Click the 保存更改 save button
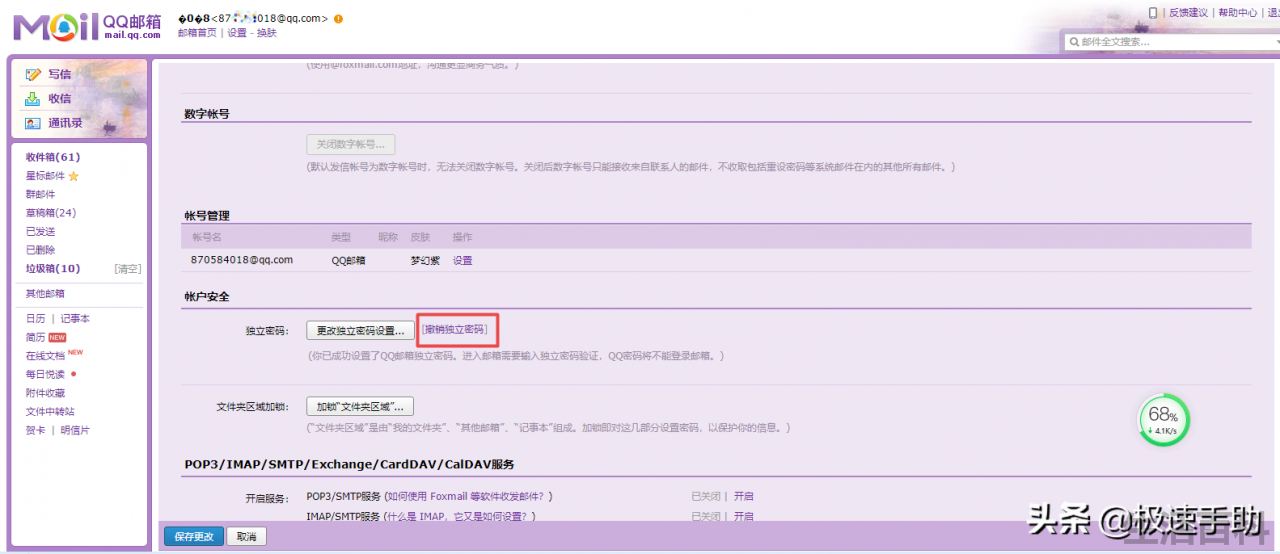This screenshot has height=554, width=1280. pyautogui.click(x=194, y=537)
